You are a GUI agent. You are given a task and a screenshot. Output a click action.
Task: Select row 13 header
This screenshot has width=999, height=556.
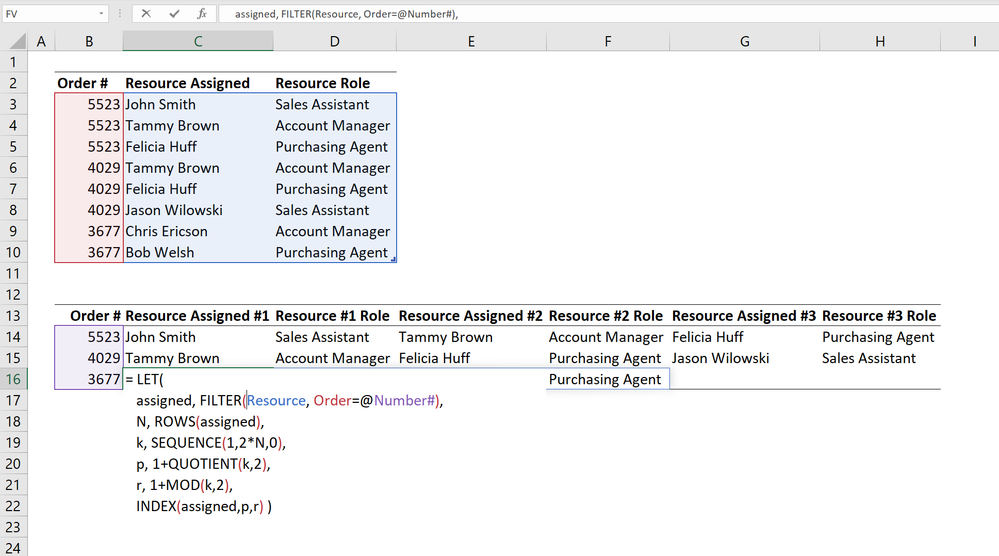[x=13, y=316]
